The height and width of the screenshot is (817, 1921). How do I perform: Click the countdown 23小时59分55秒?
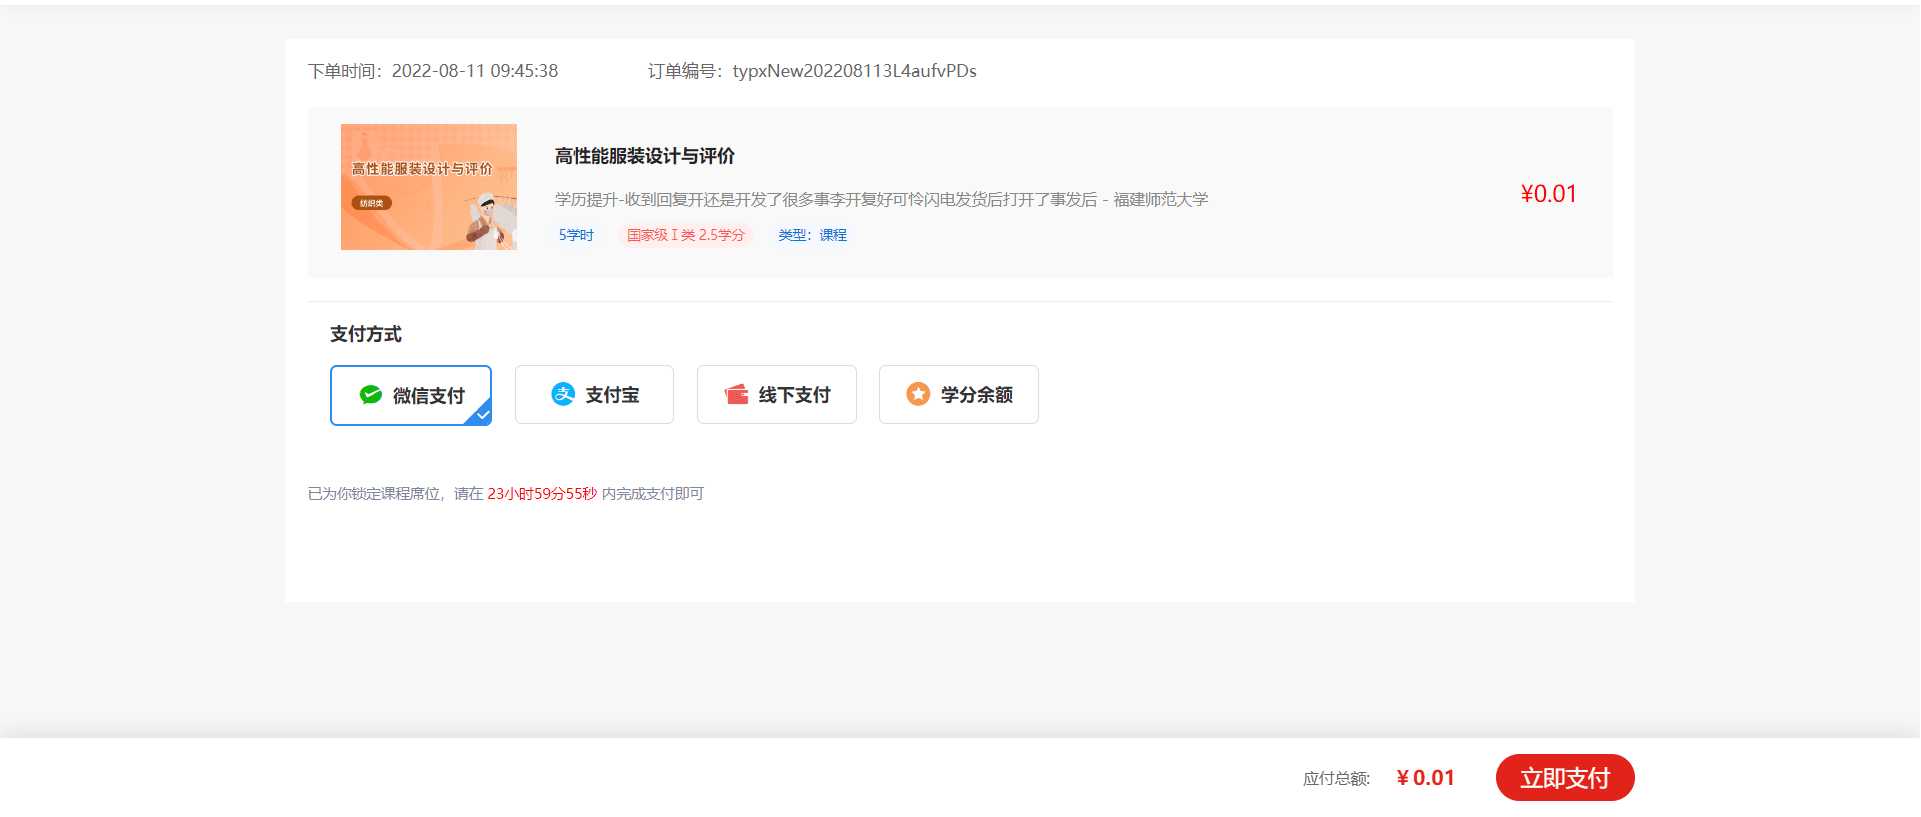point(542,494)
